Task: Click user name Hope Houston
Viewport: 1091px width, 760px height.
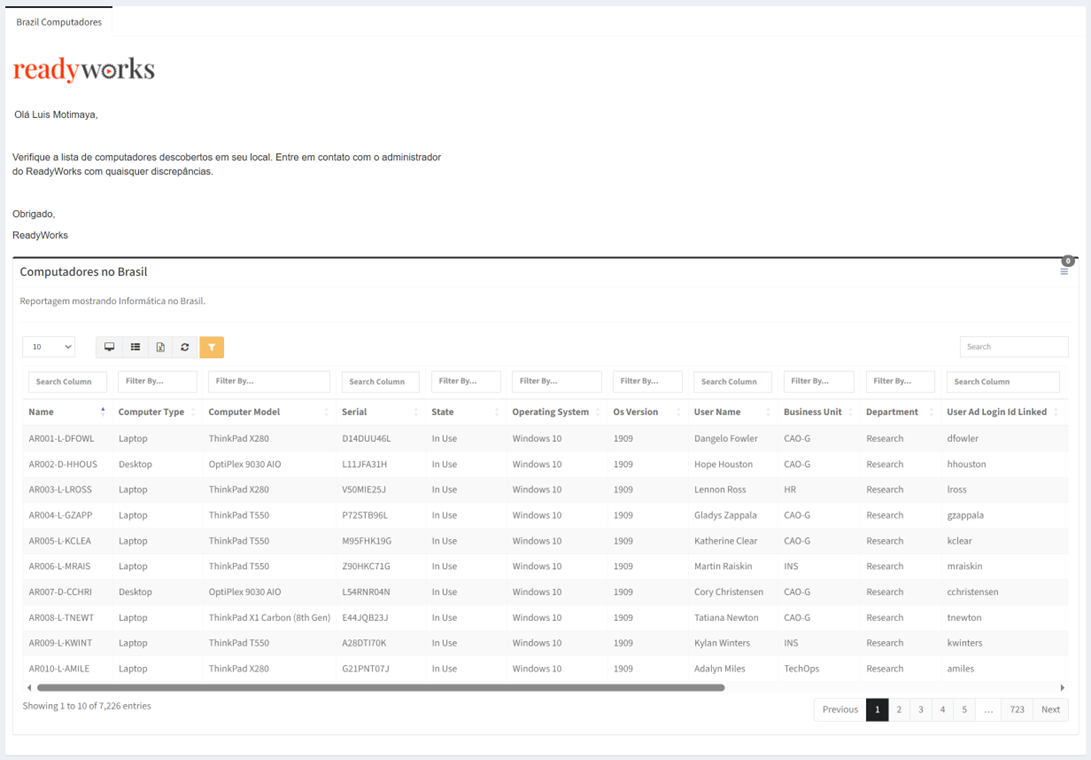Action: point(723,464)
